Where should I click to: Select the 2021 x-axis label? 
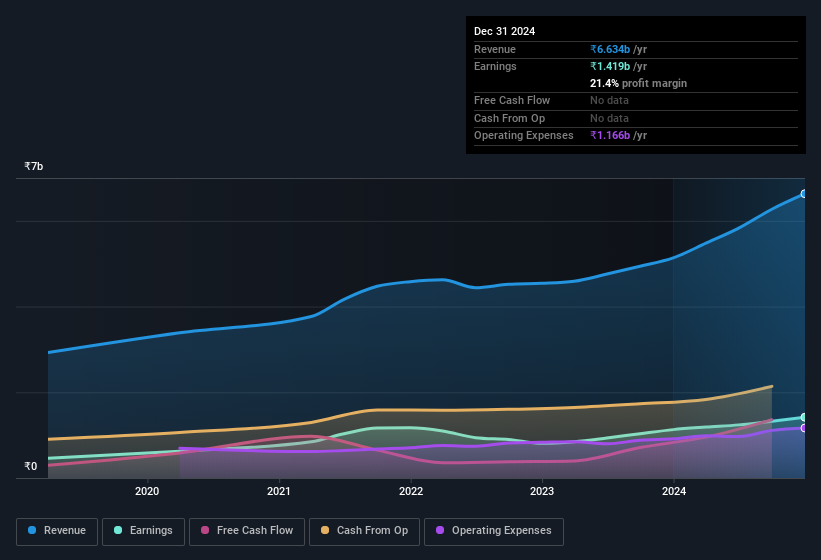tap(279, 491)
